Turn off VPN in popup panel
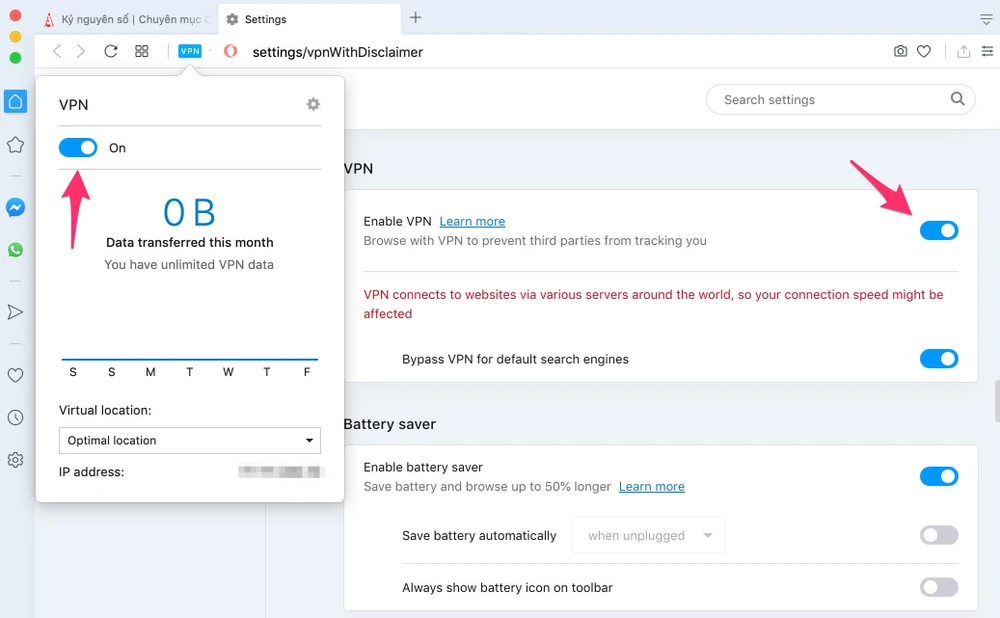Viewport: 1000px width, 618px height. click(x=78, y=148)
